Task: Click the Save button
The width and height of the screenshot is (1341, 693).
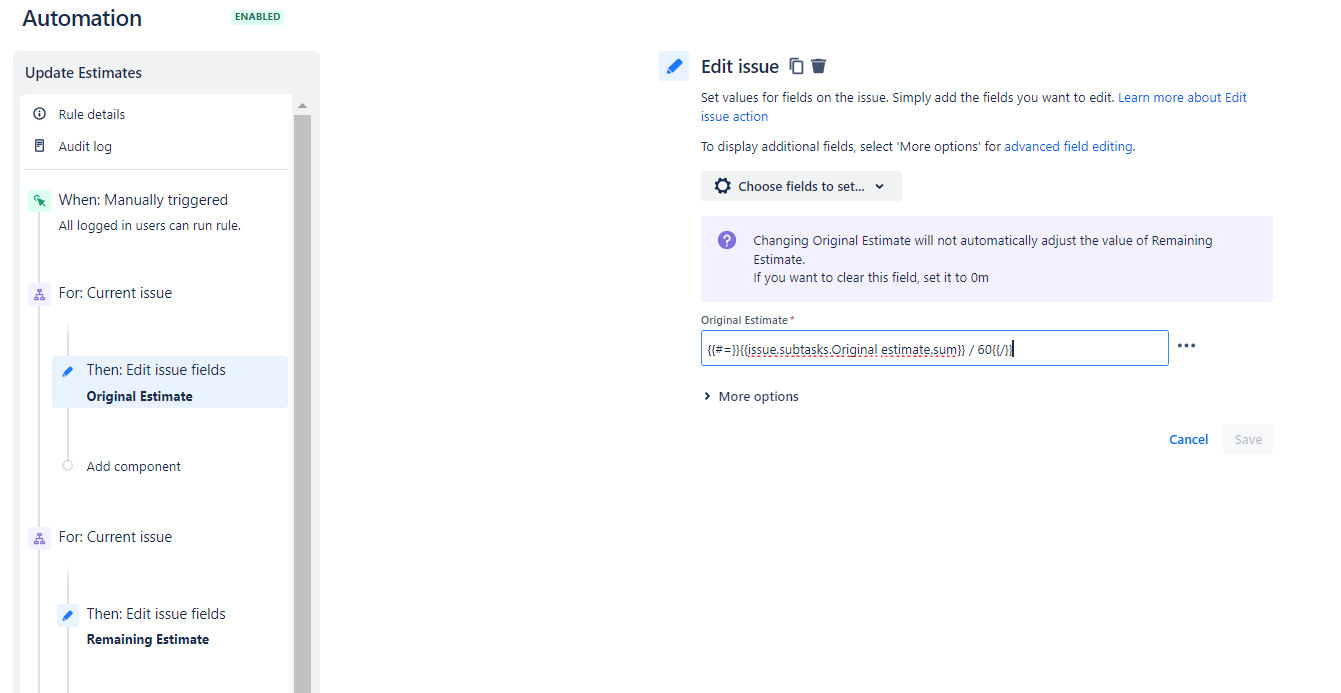Action: [1247, 439]
